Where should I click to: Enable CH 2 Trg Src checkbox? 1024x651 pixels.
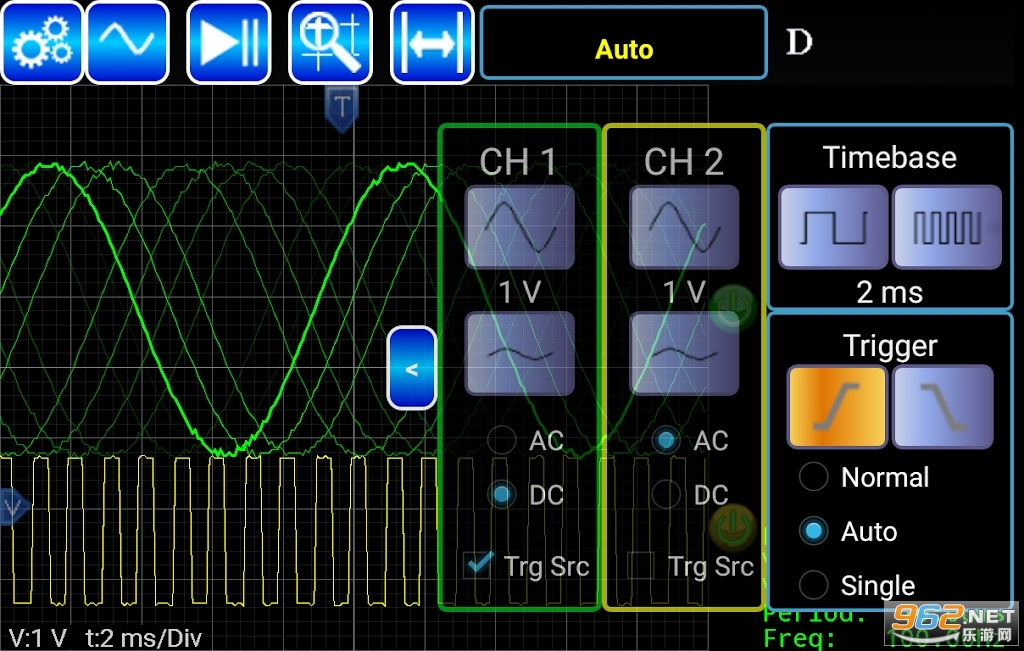(641, 566)
